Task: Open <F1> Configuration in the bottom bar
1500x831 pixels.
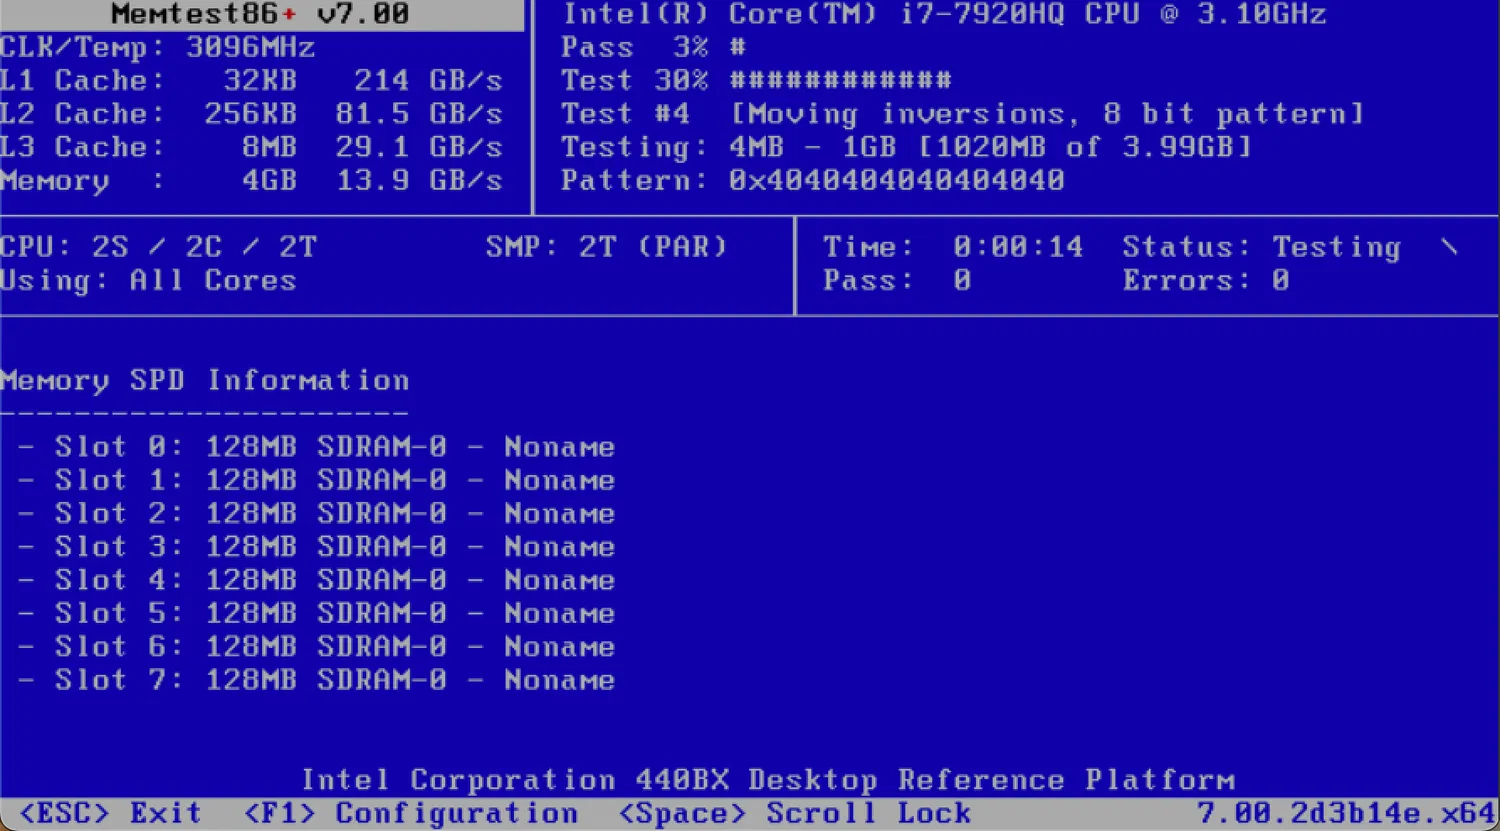Action: coord(411,814)
